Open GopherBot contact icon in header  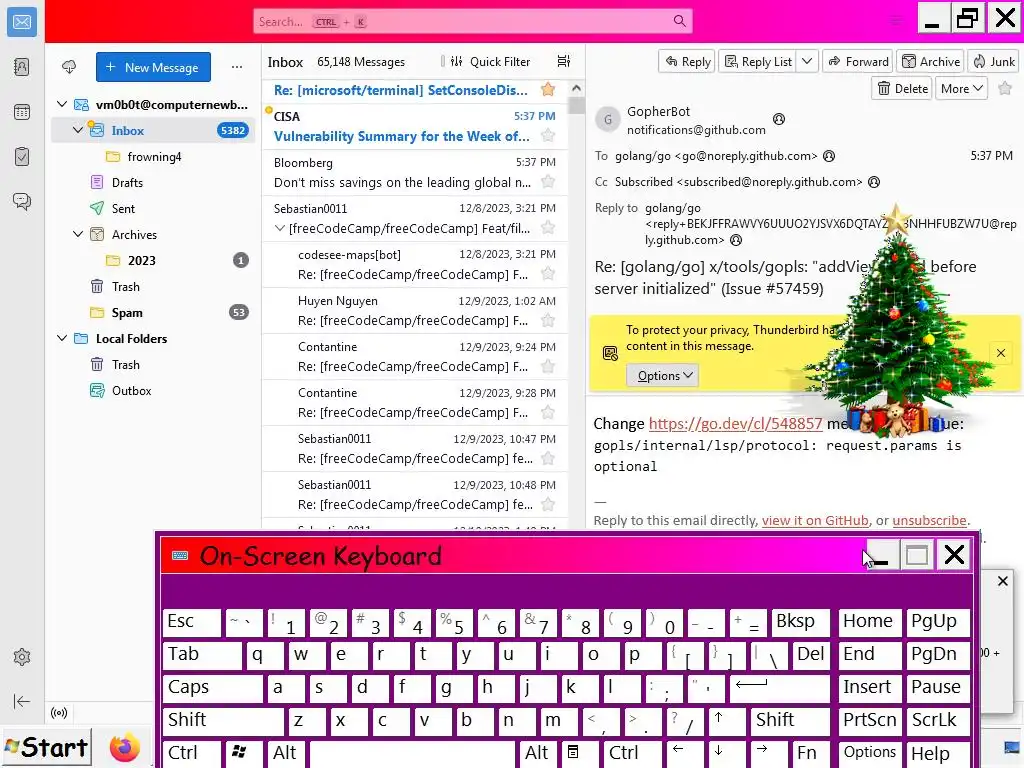coord(778,119)
